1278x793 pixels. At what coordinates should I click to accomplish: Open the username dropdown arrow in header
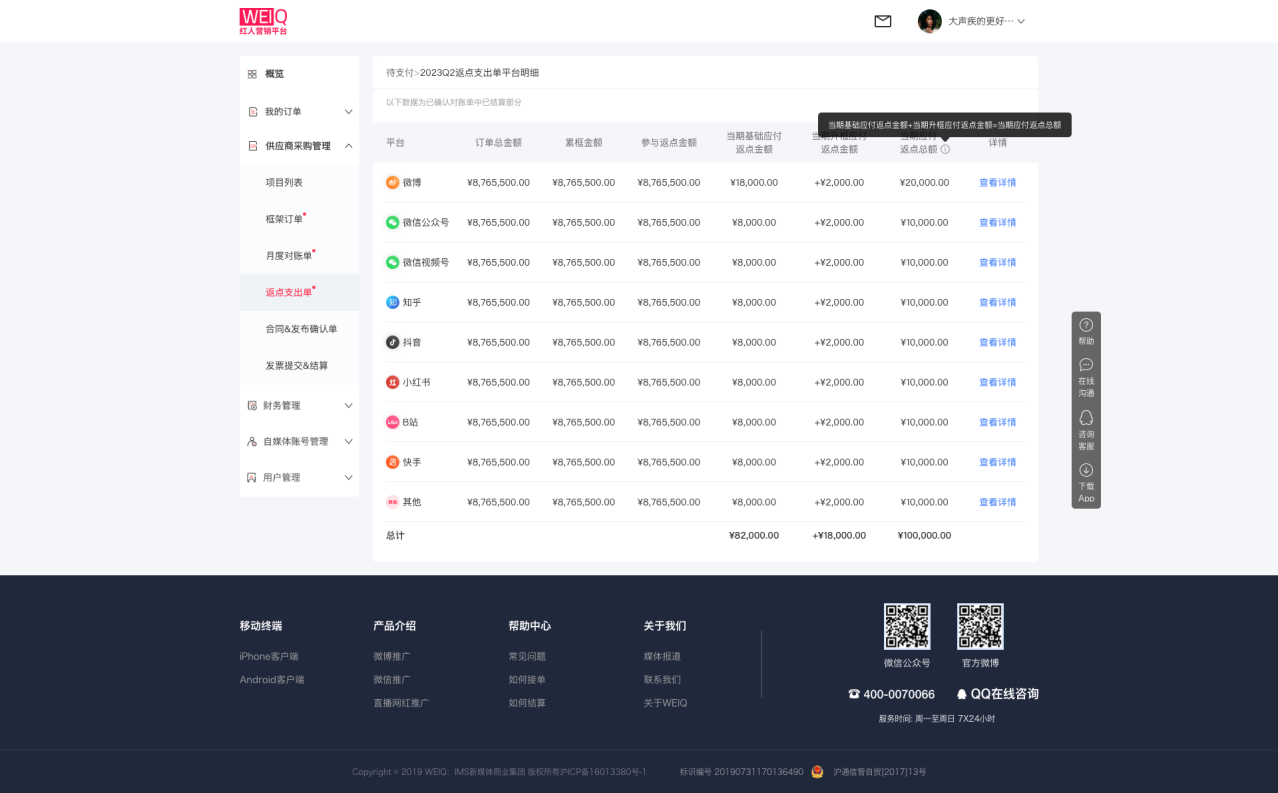click(x=1021, y=21)
